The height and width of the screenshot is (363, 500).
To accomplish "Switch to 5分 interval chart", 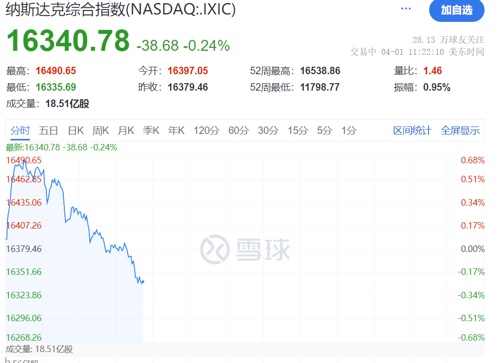I will (x=324, y=130).
